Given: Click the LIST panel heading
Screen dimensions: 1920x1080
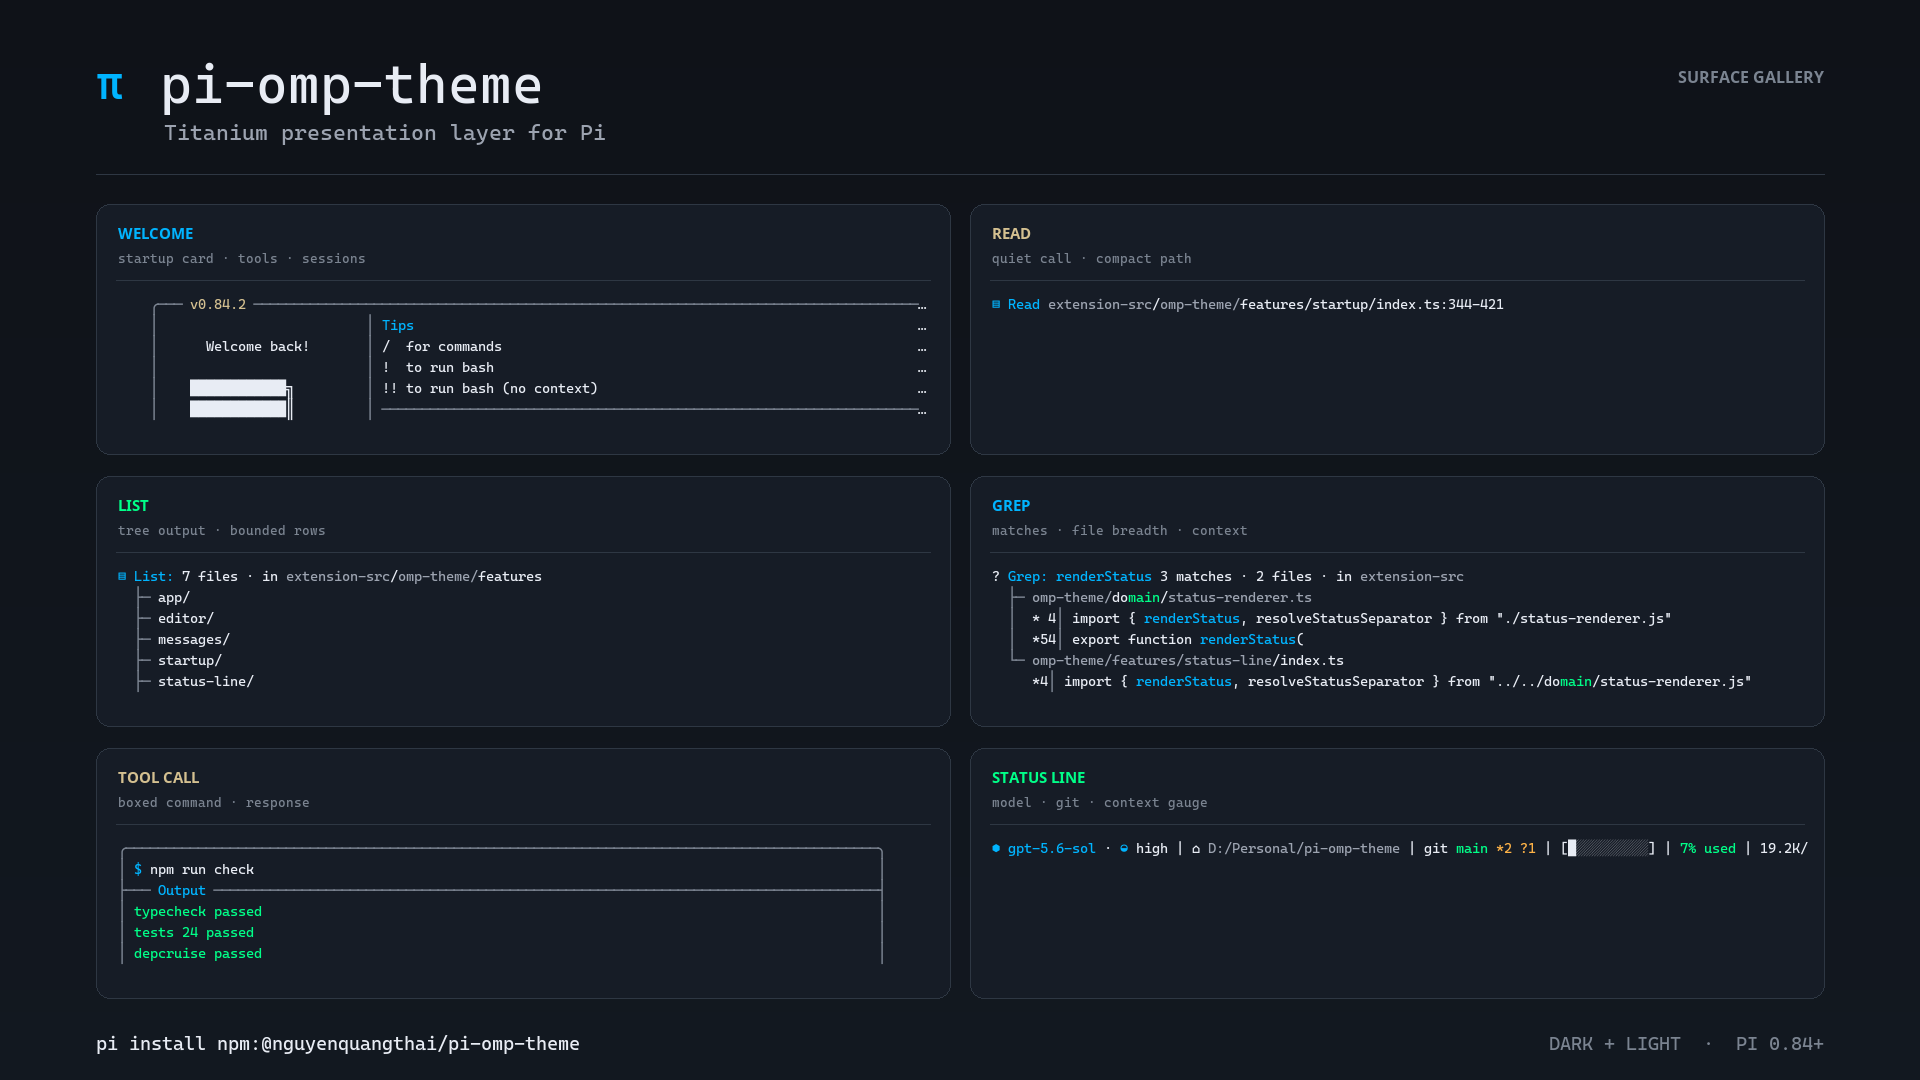Looking at the screenshot, I should click(x=133, y=505).
